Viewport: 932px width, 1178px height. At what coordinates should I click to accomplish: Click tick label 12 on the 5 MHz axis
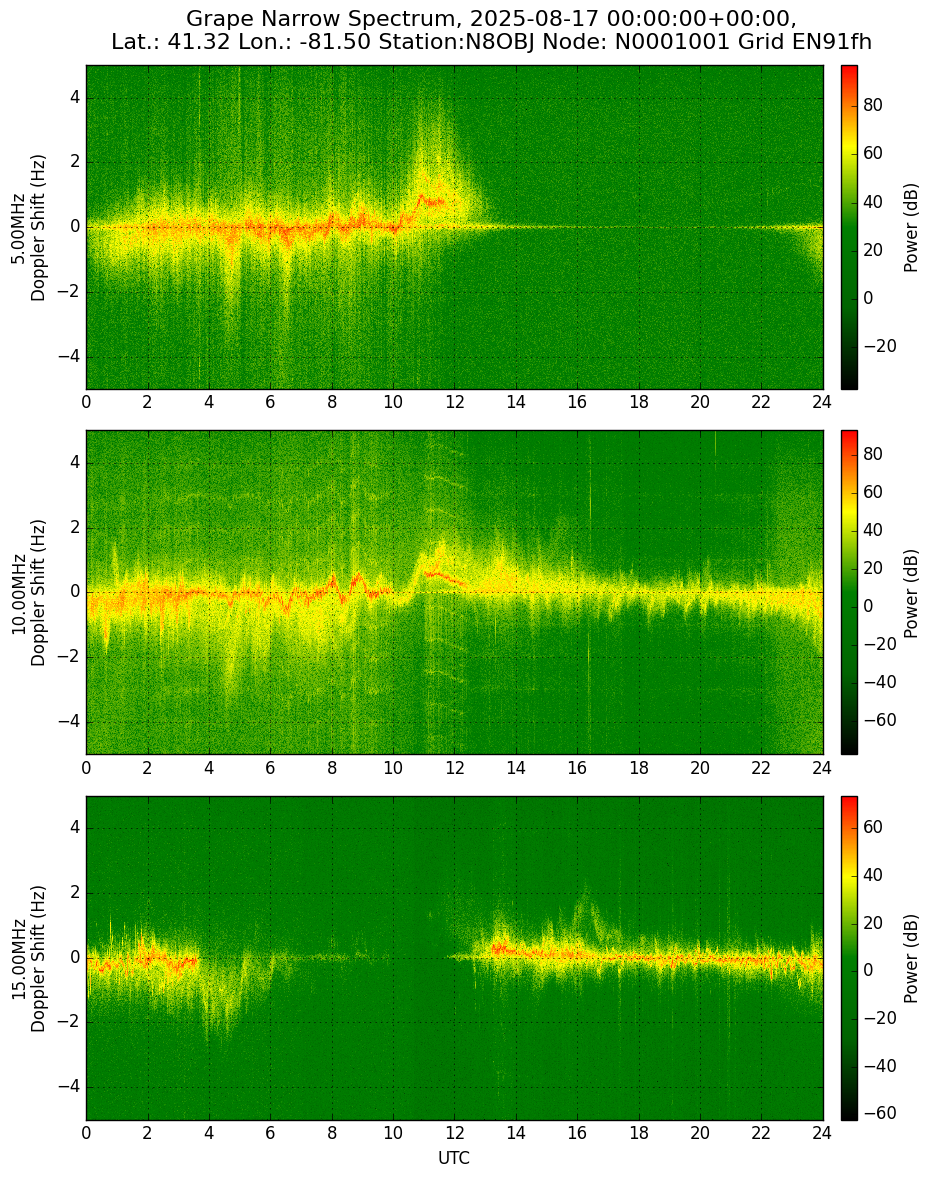point(454,402)
